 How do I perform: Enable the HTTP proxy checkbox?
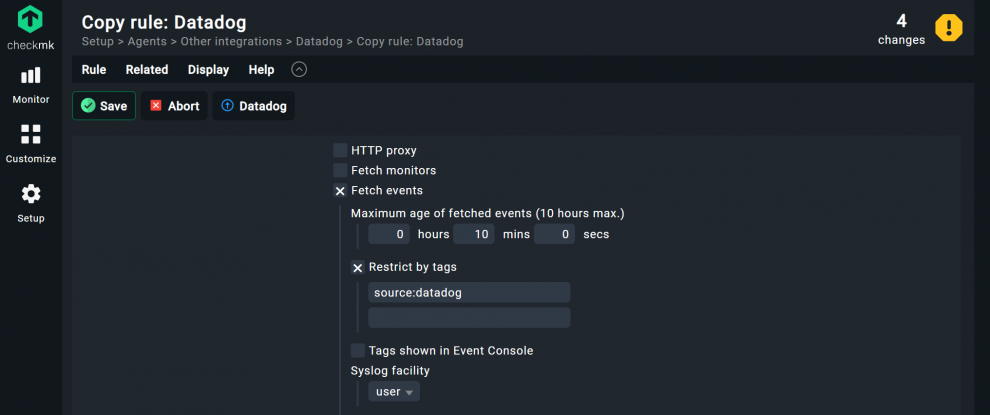click(340, 150)
